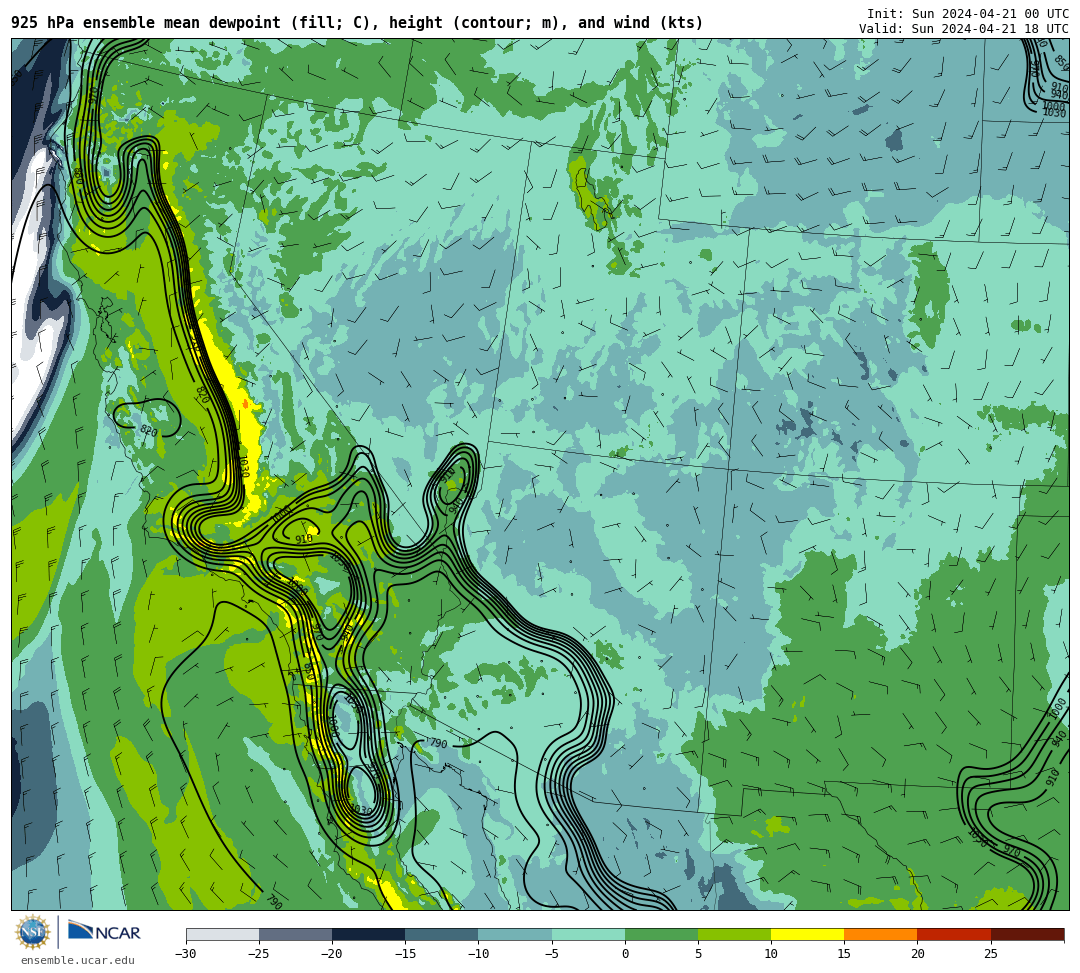Click the 15 to 20 orange colorbar segment
This screenshot has width=1080, height=973.
pyautogui.click(x=881, y=934)
